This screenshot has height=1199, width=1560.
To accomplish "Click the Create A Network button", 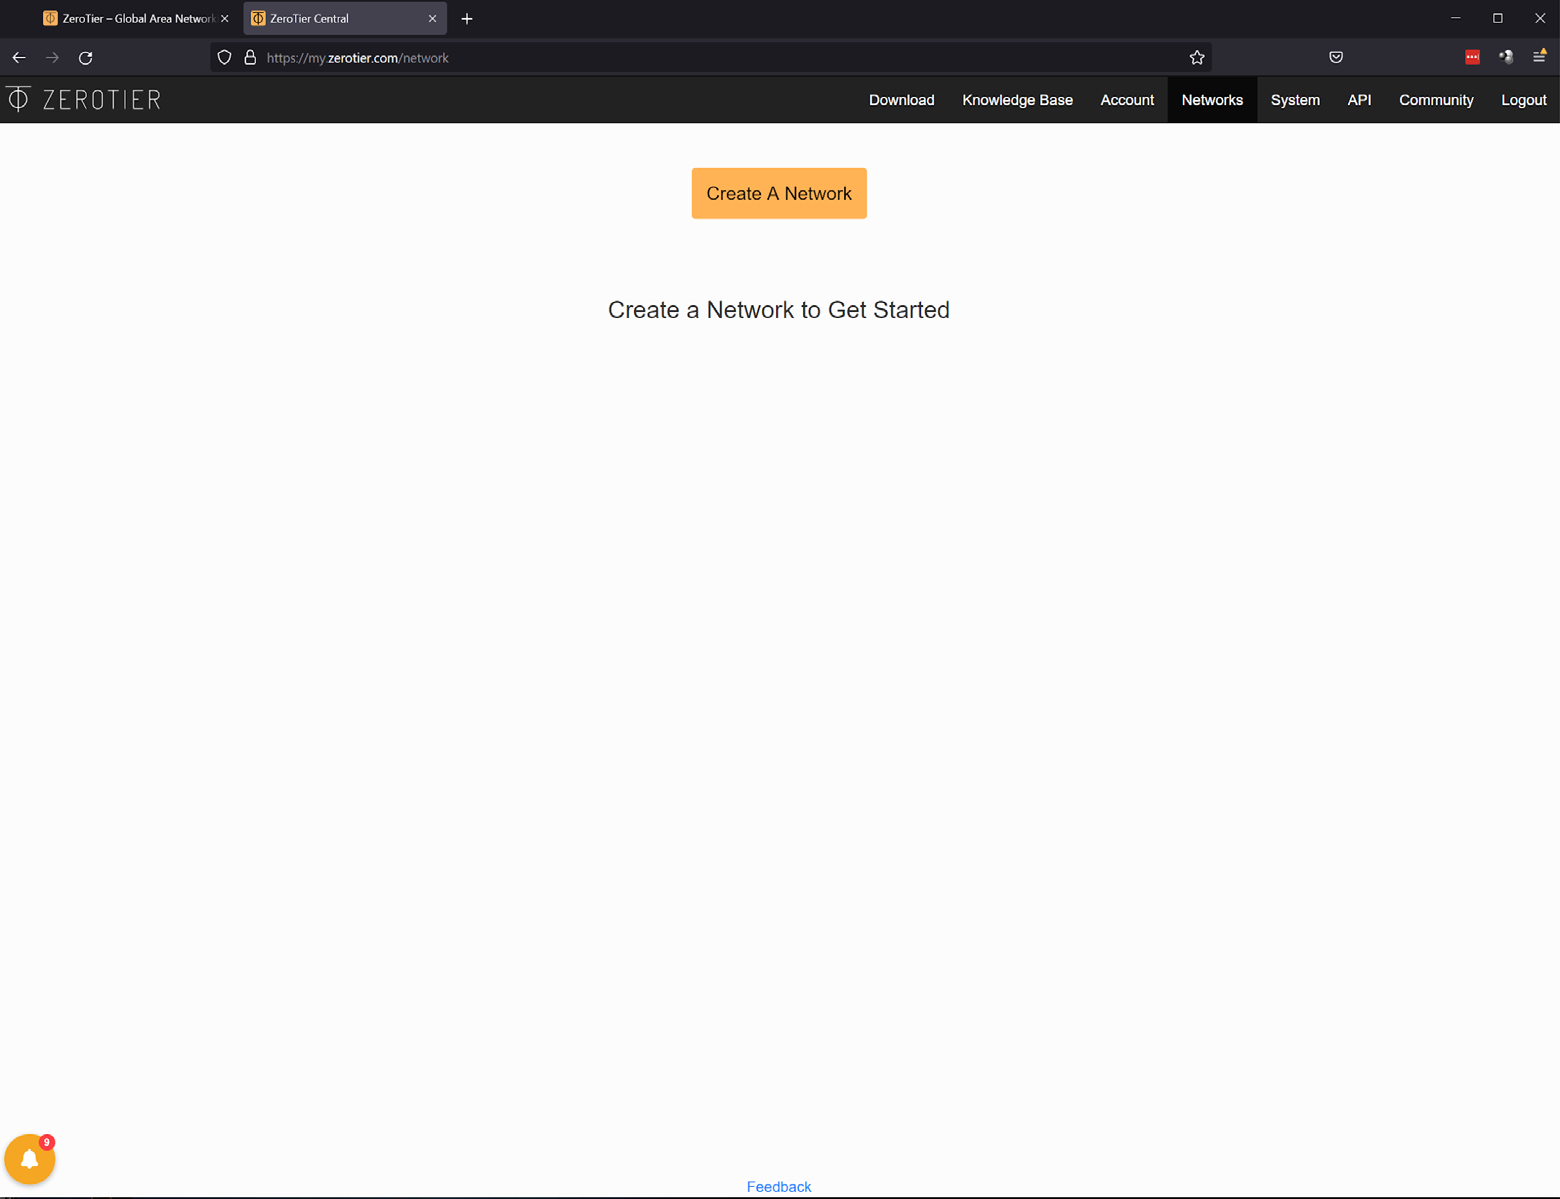I will click(779, 193).
